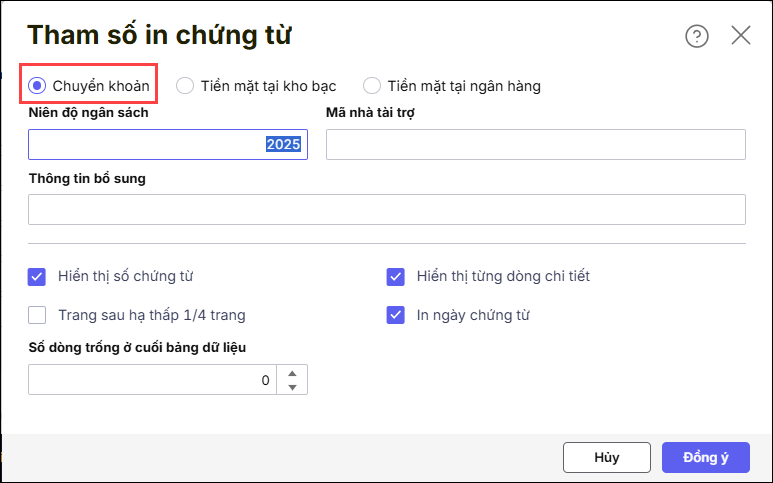Click the Niên độ ngân sách field

pyautogui.click(x=167, y=145)
